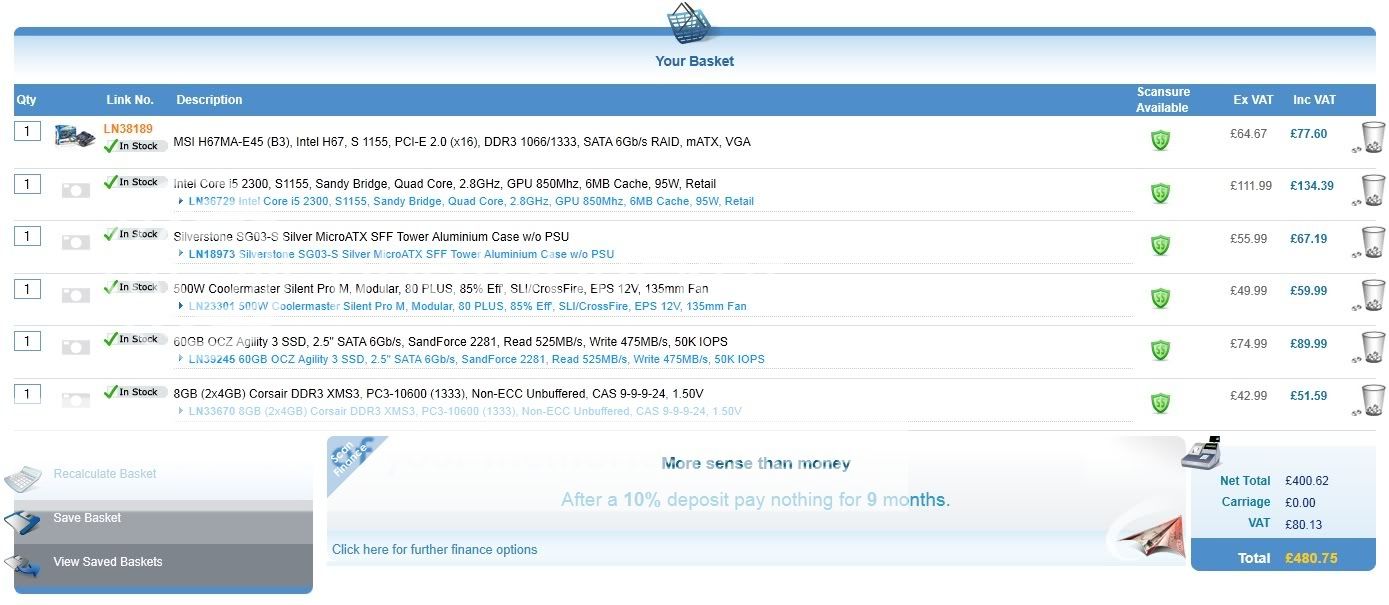Open View Saved Baskets

[107, 562]
